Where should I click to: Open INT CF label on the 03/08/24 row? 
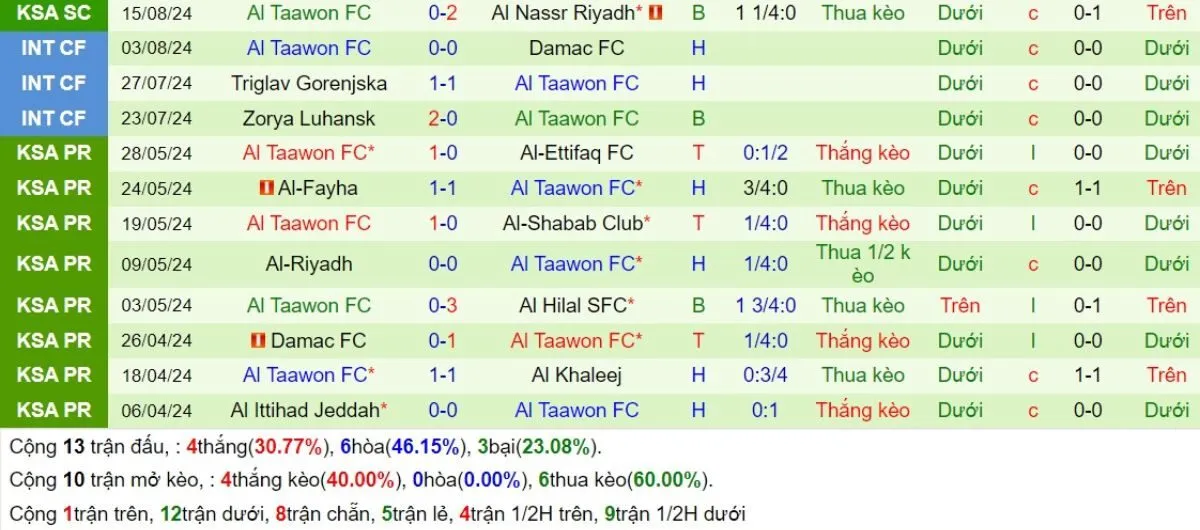[54, 48]
